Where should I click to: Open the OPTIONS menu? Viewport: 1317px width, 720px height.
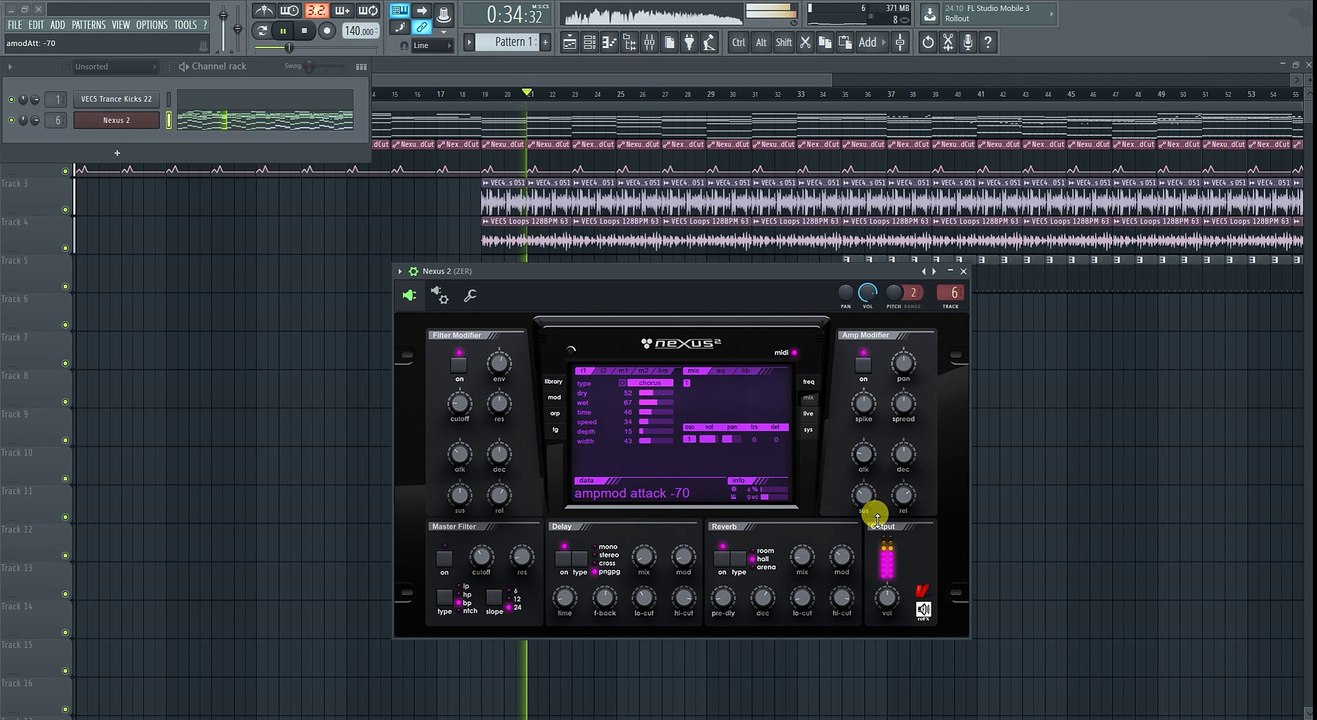[x=152, y=25]
